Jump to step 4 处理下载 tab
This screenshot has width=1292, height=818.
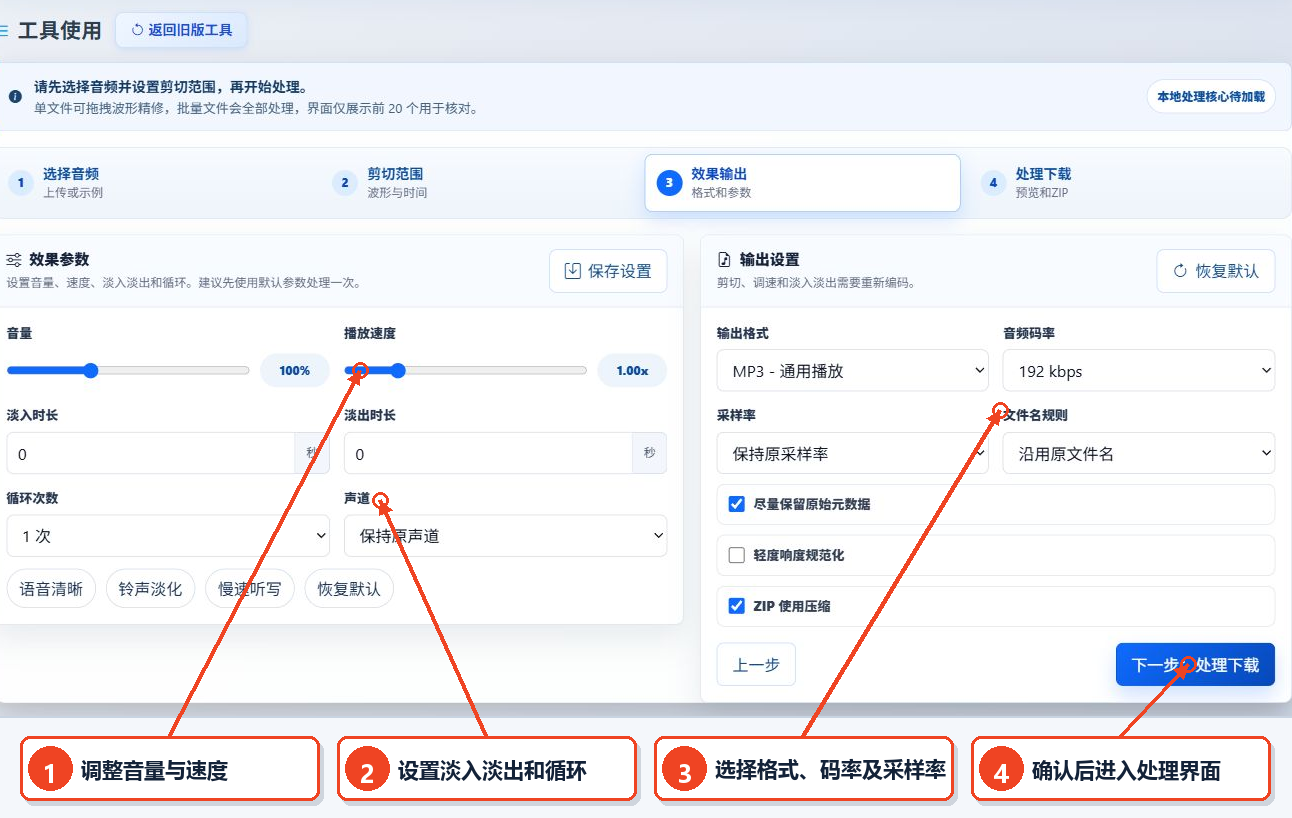click(x=1127, y=183)
